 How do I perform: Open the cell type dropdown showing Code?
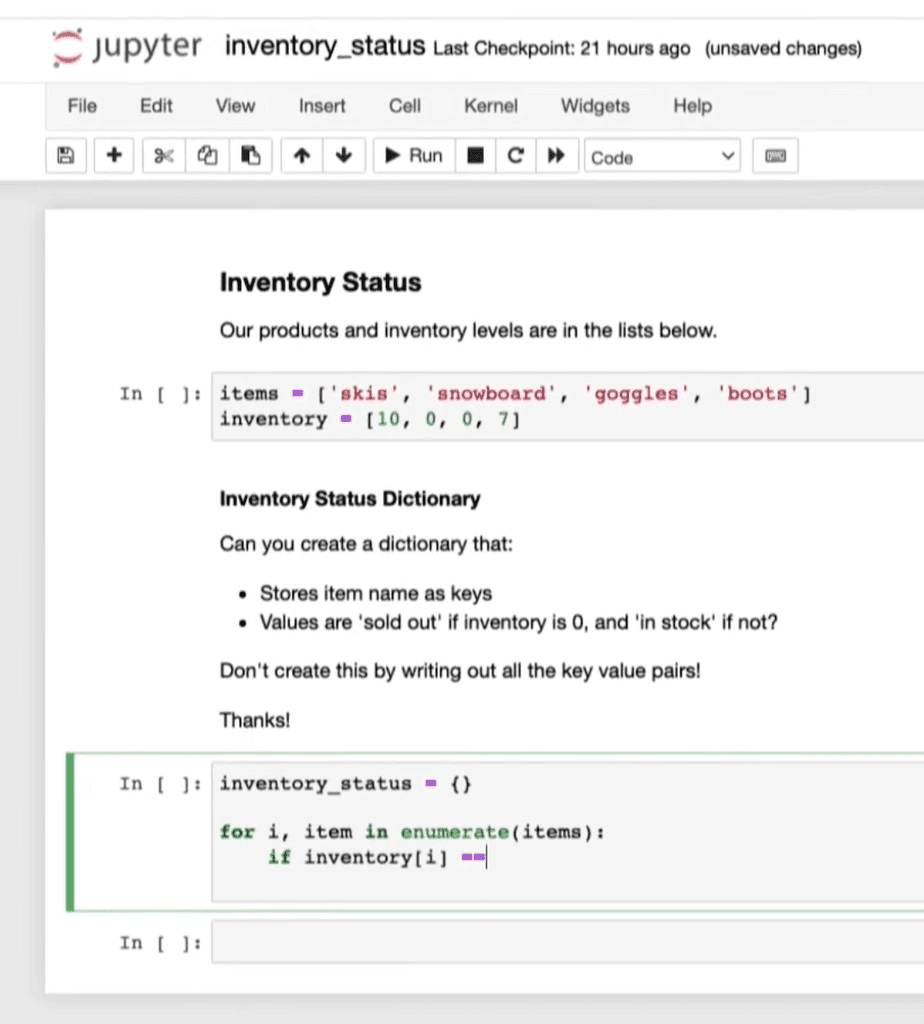pyautogui.click(x=662, y=156)
